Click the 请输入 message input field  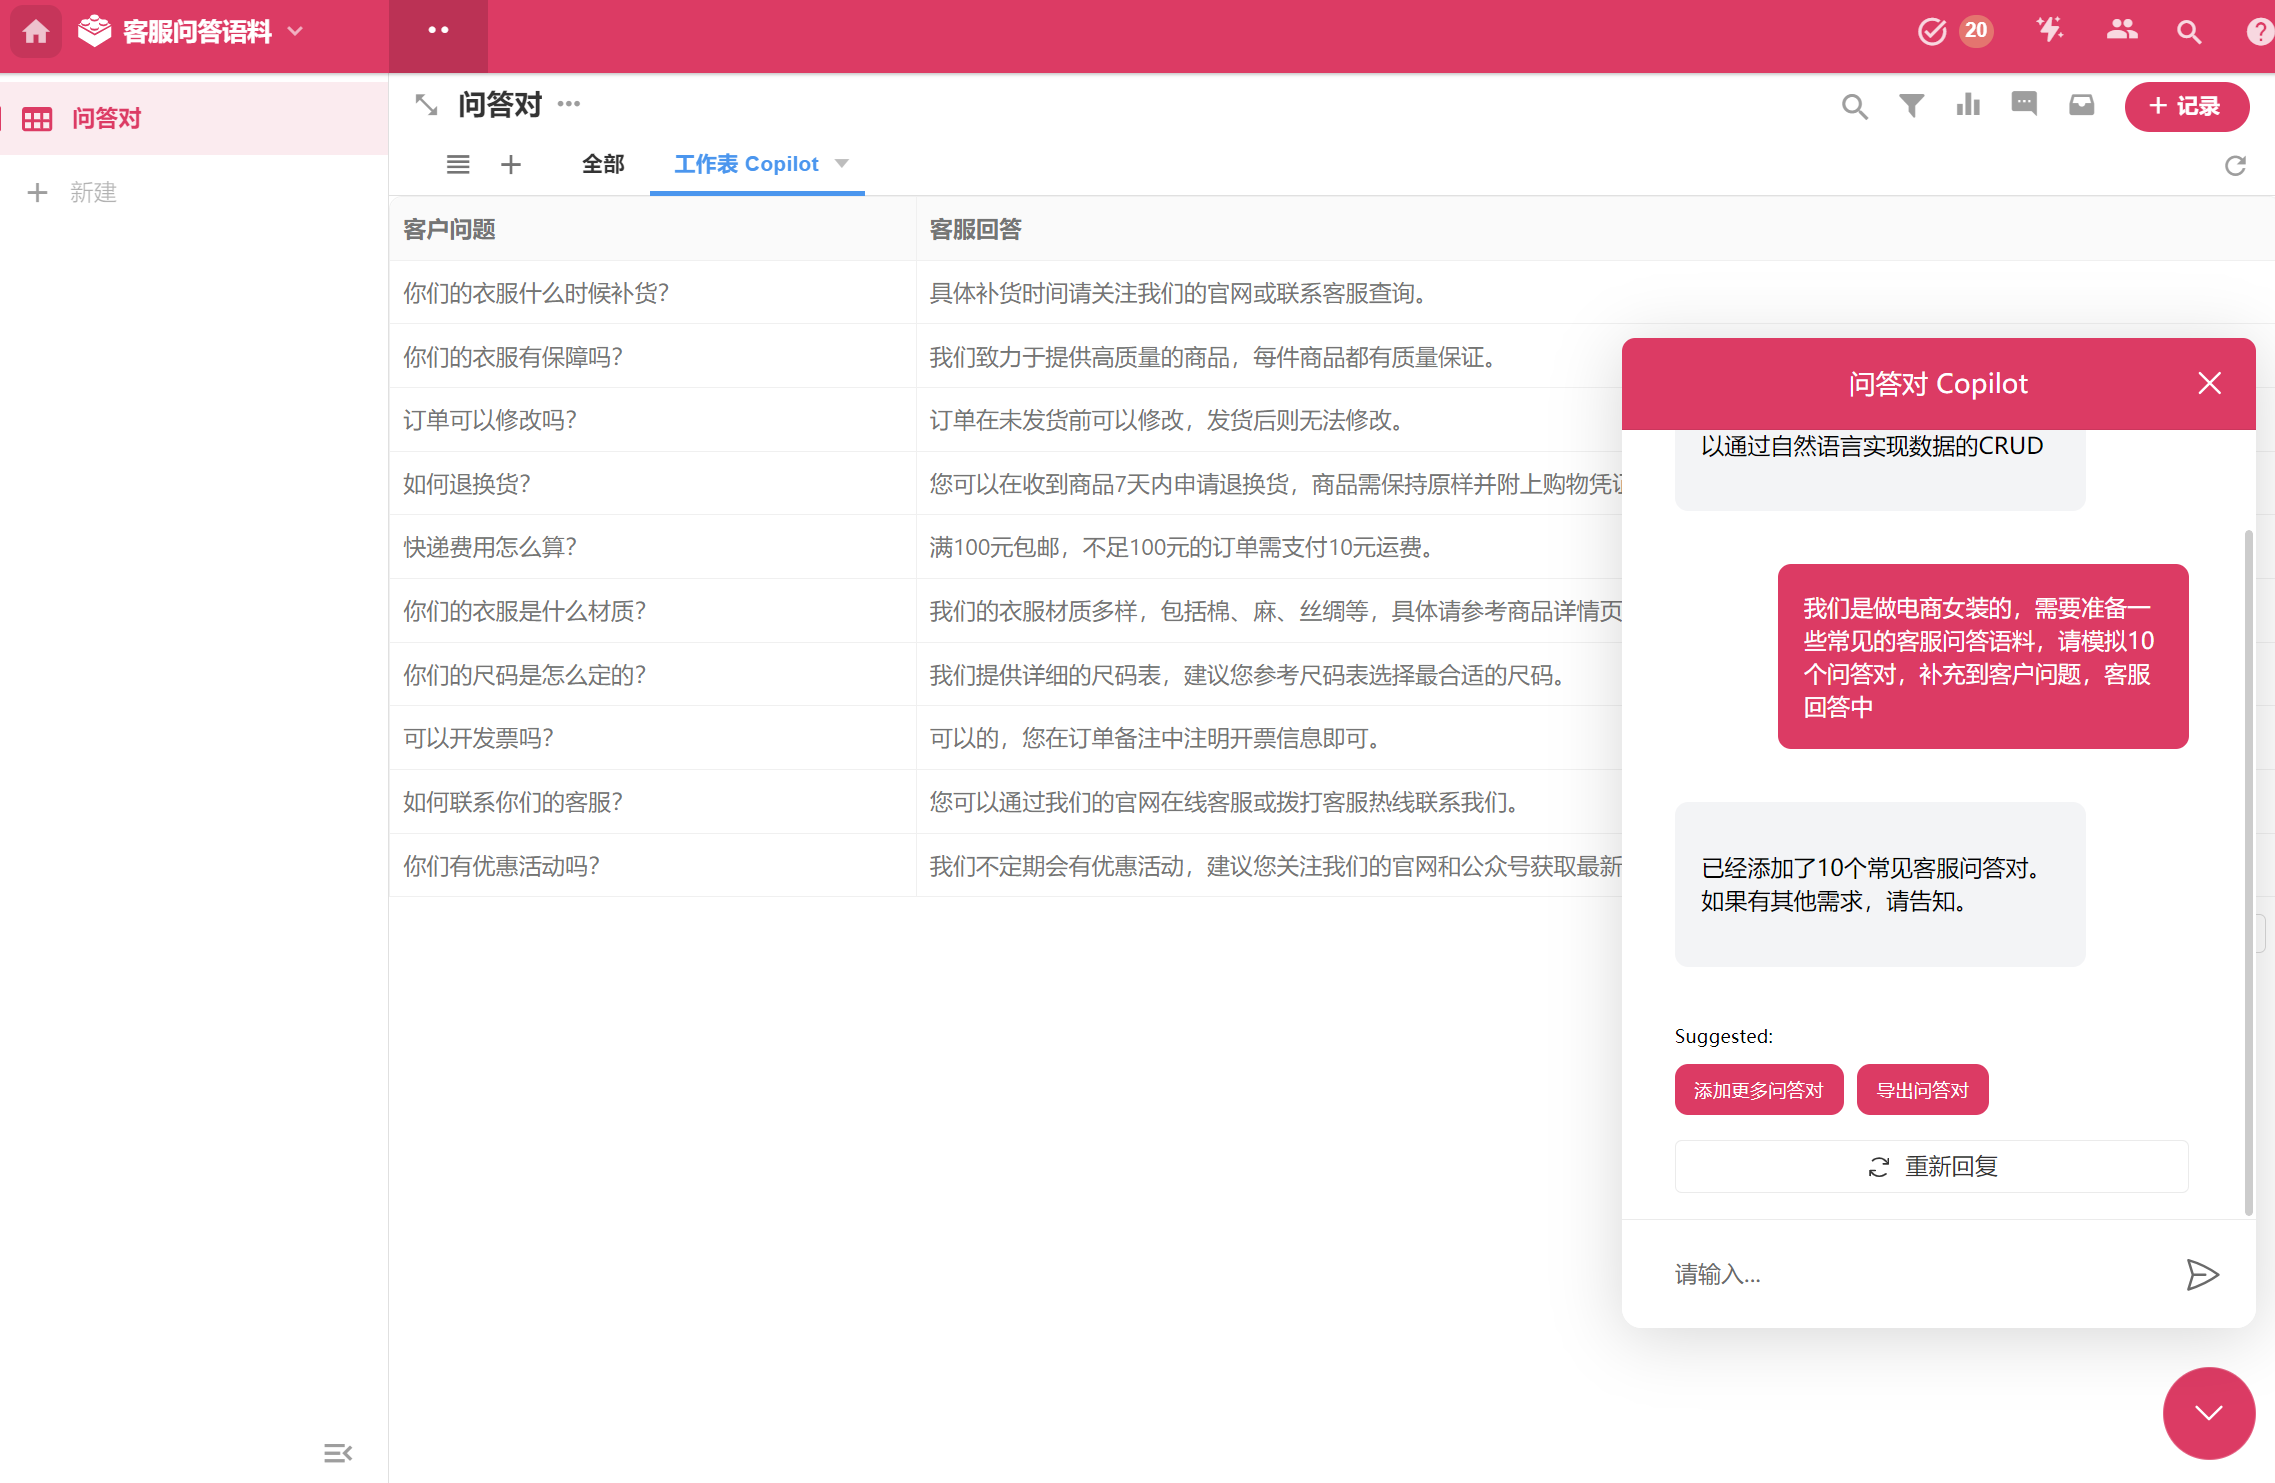(x=1900, y=1274)
